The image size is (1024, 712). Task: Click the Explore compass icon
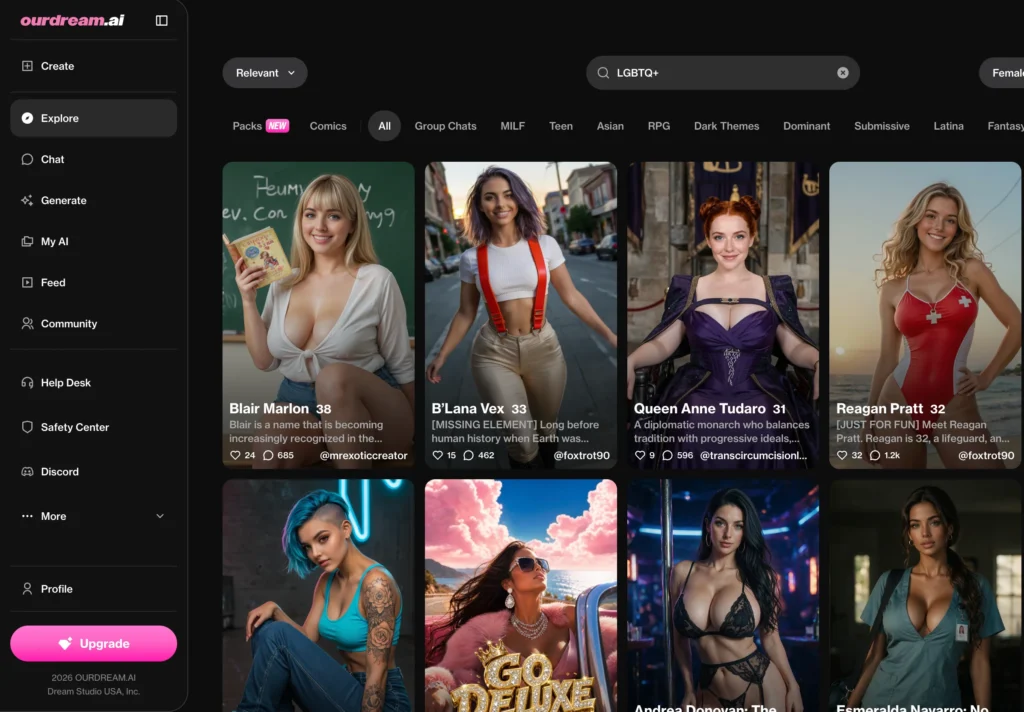[x=27, y=118]
